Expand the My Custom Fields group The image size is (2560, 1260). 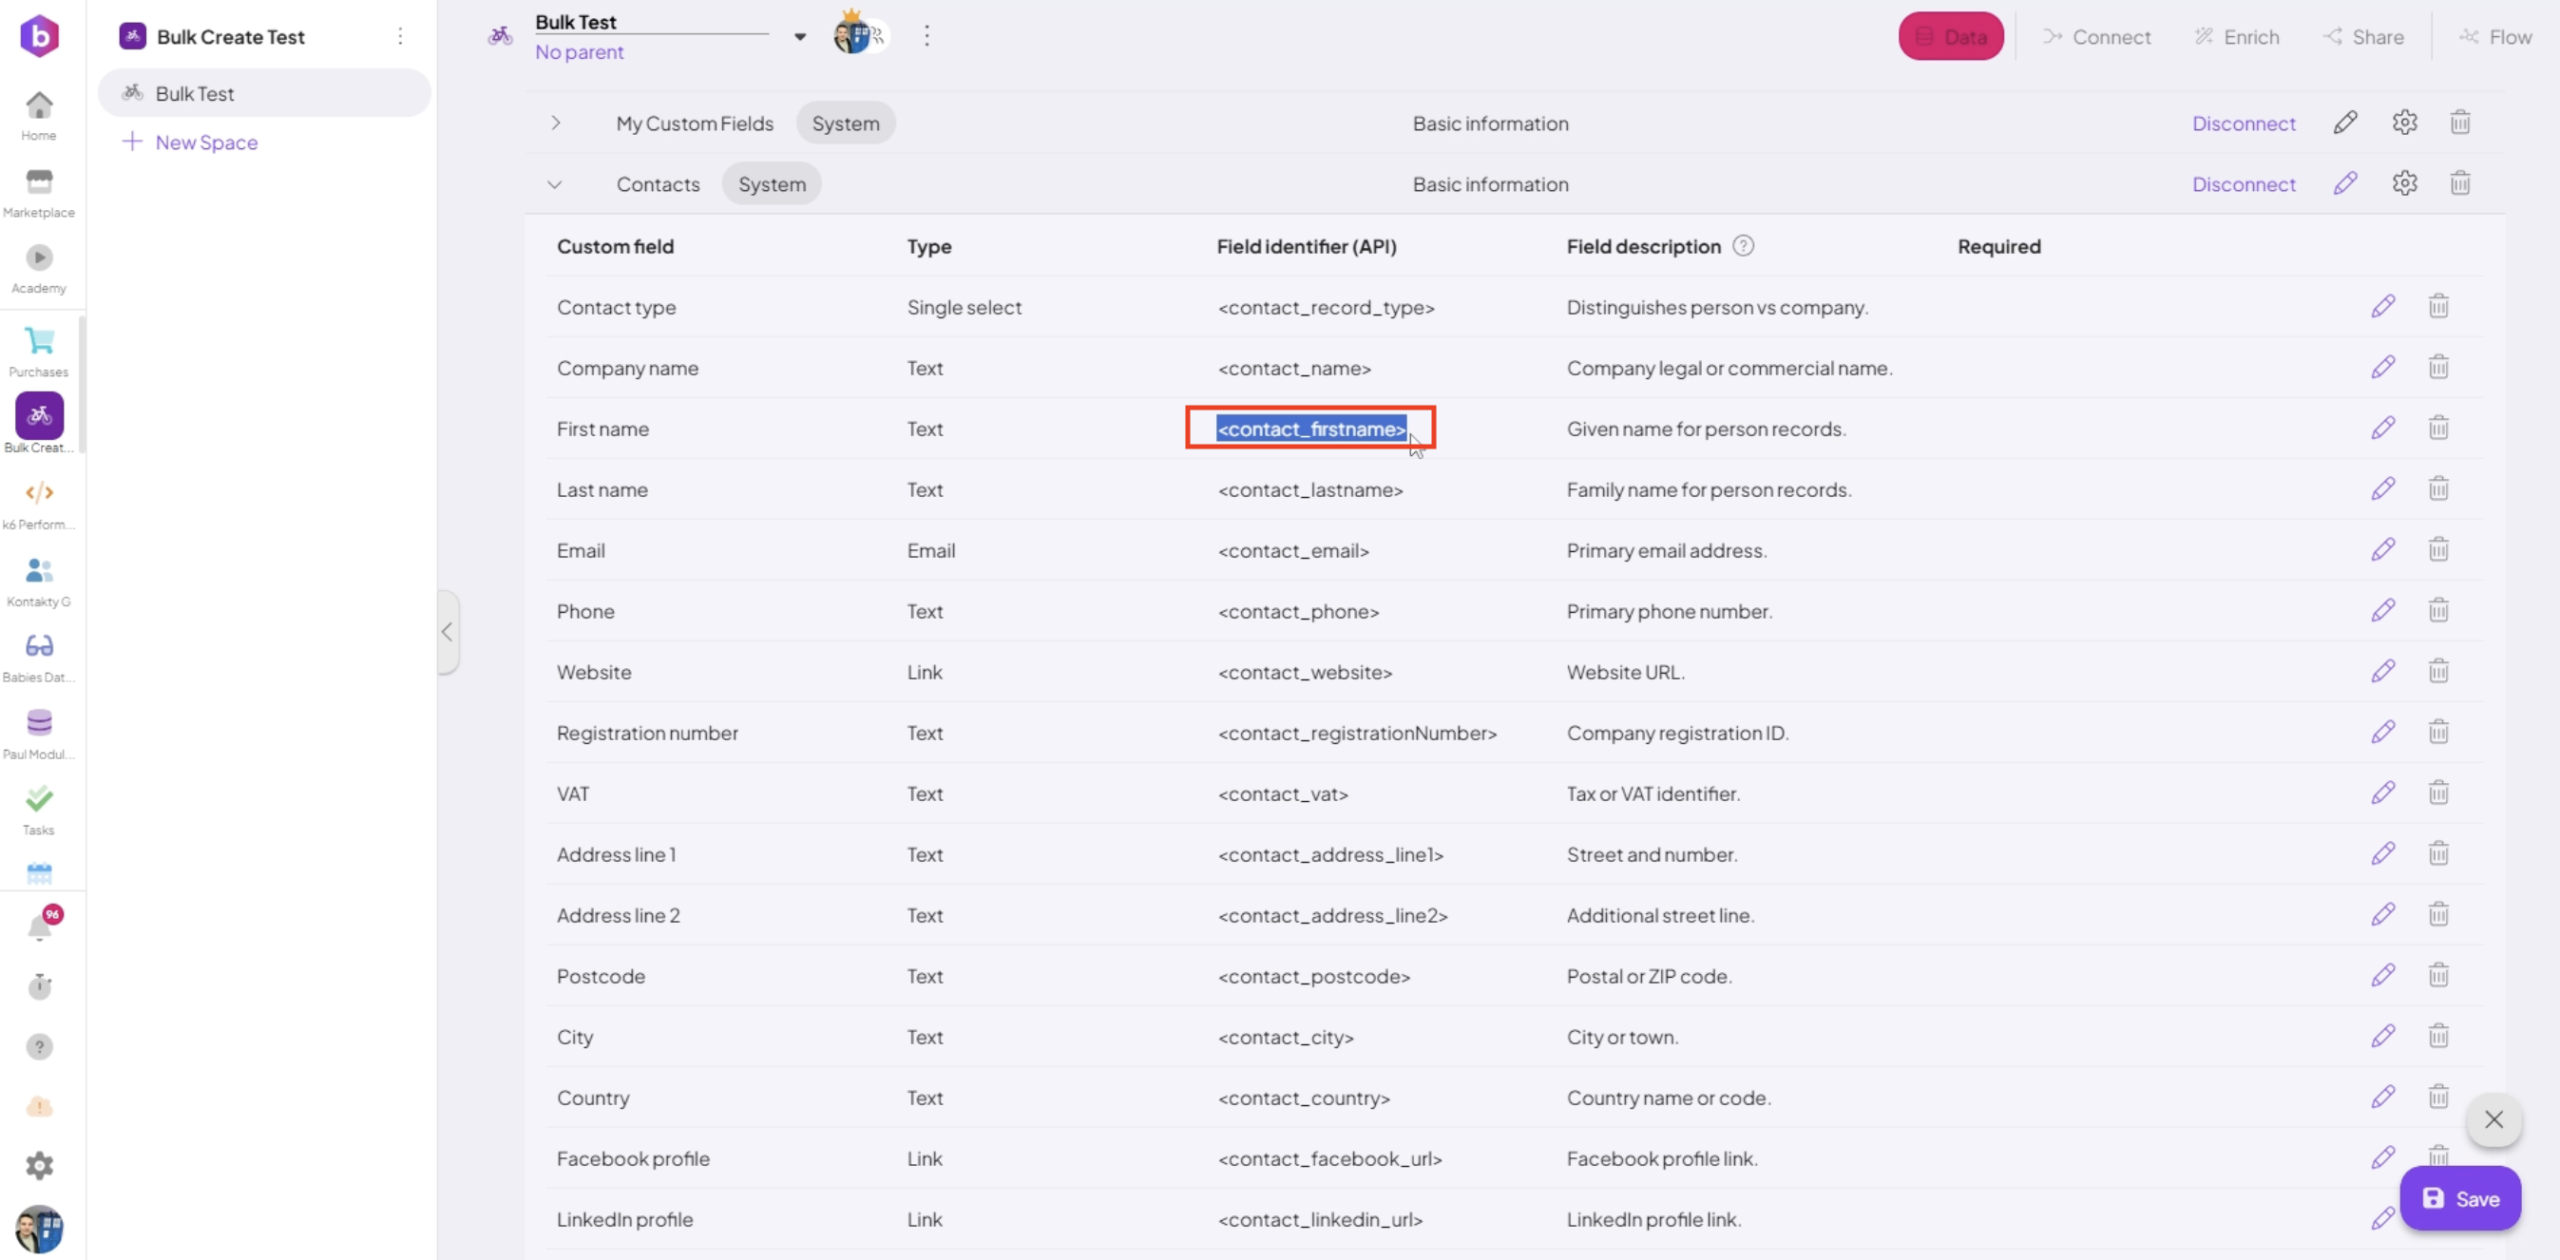coord(556,123)
